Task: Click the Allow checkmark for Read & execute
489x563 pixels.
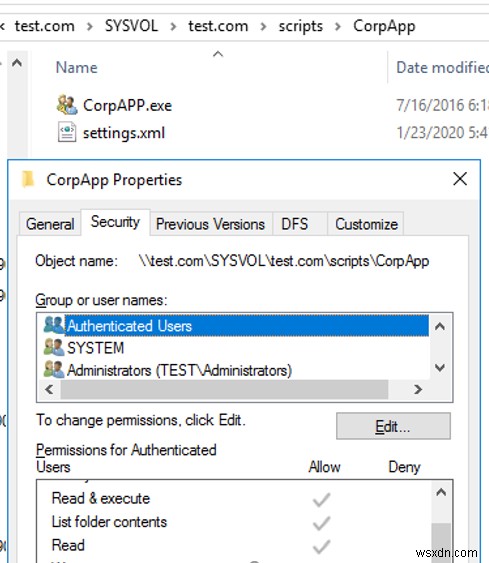Action: 321,499
